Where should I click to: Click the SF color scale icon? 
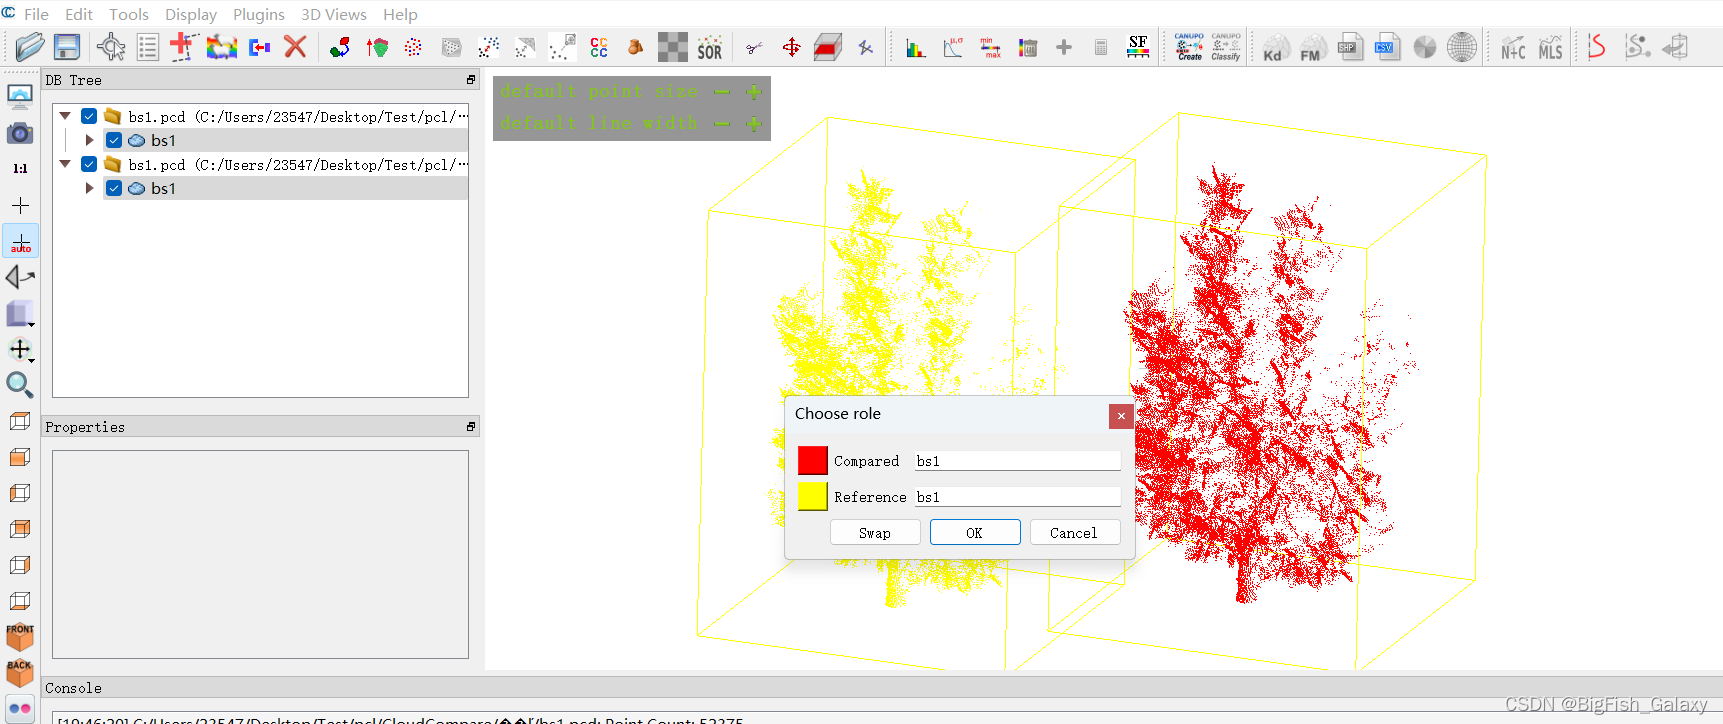pyautogui.click(x=1138, y=47)
